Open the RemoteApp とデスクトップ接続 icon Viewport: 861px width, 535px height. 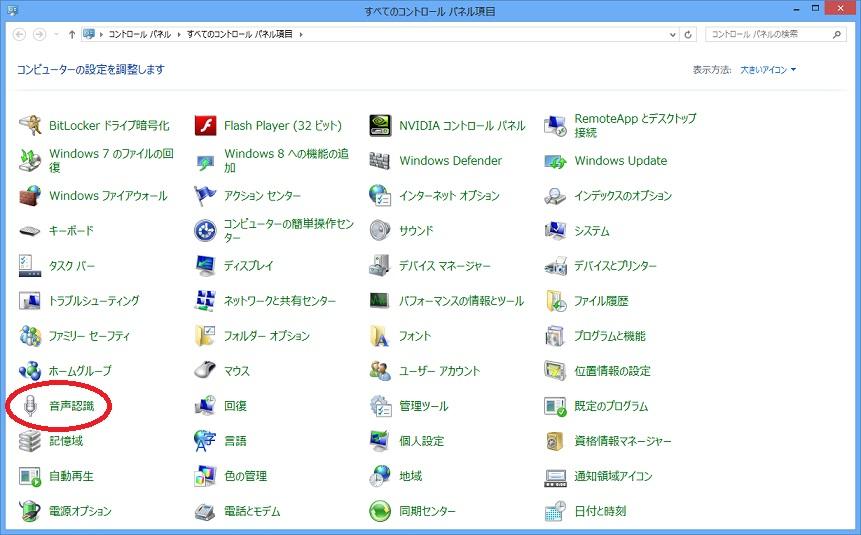click(555, 126)
